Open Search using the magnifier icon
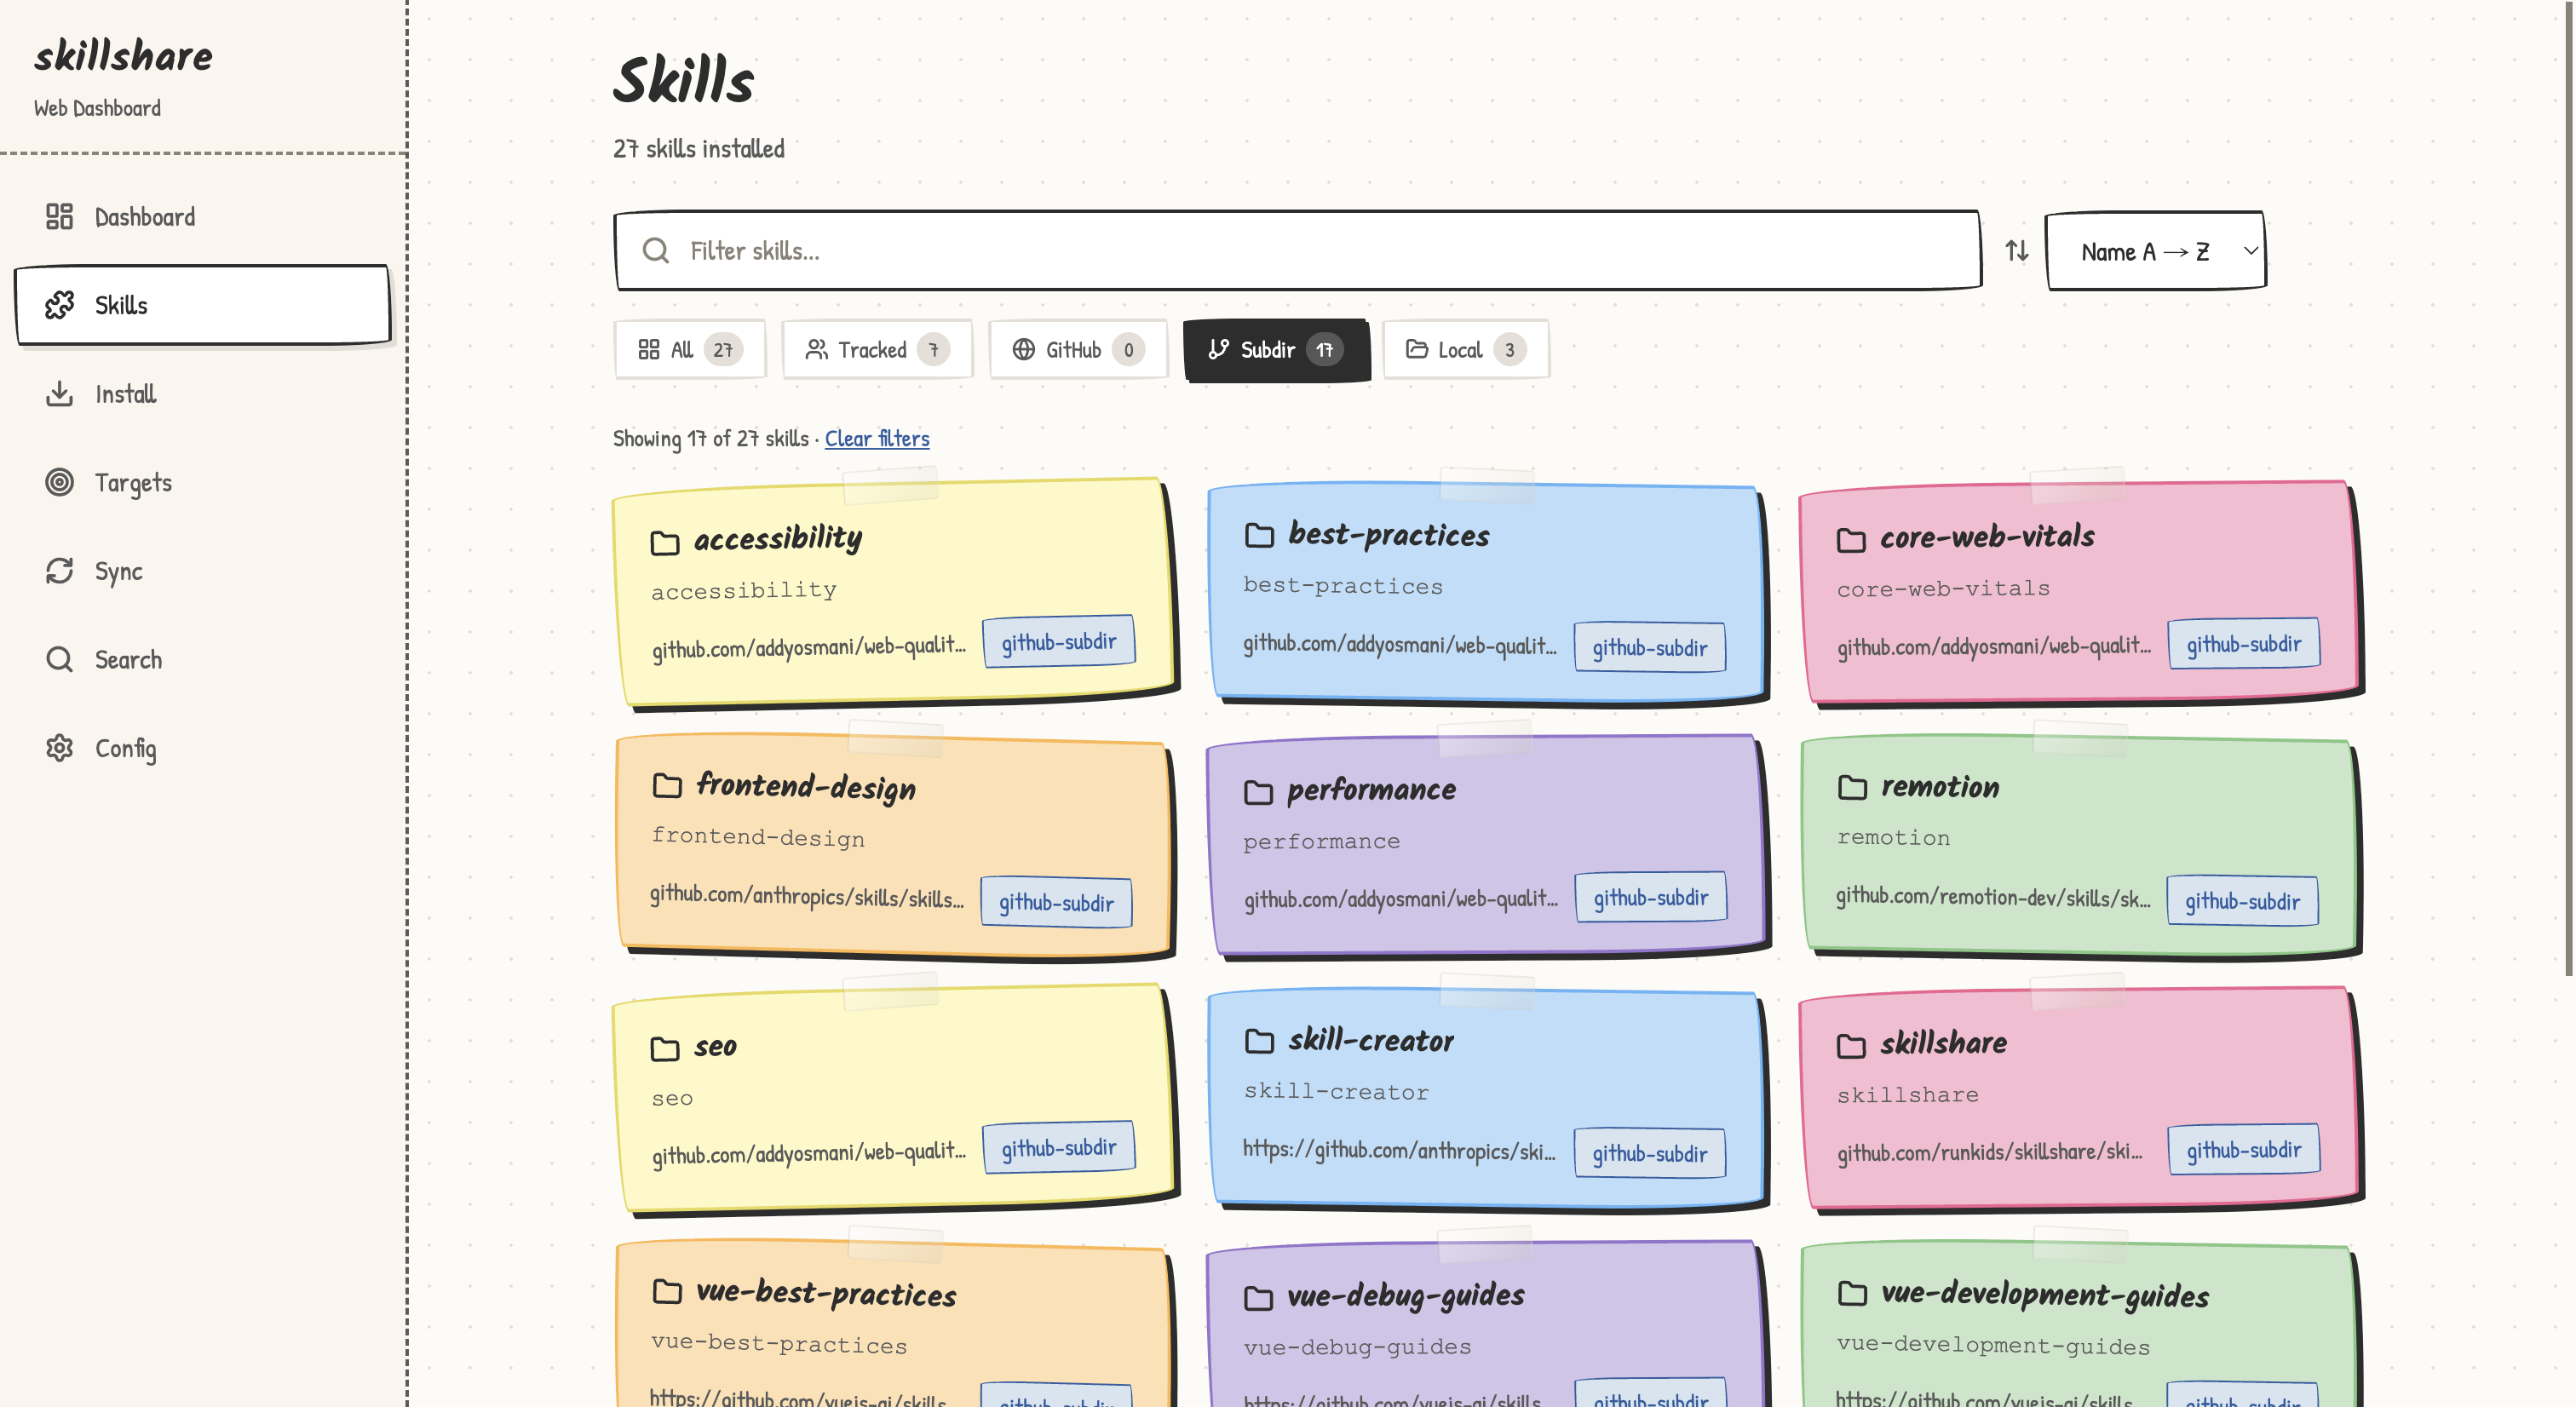The width and height of the screenshot is (2576, 1407). pyautogui.click(x=60, y=659)
